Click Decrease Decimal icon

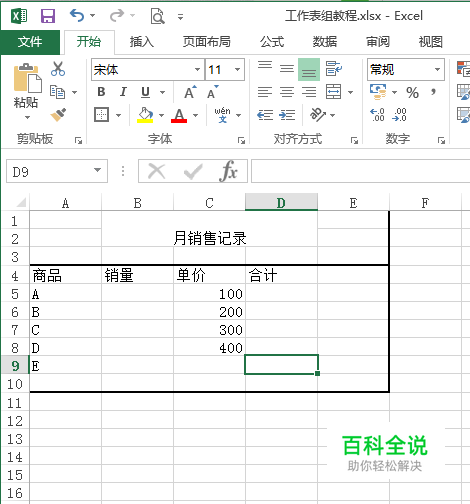point(400,115)
